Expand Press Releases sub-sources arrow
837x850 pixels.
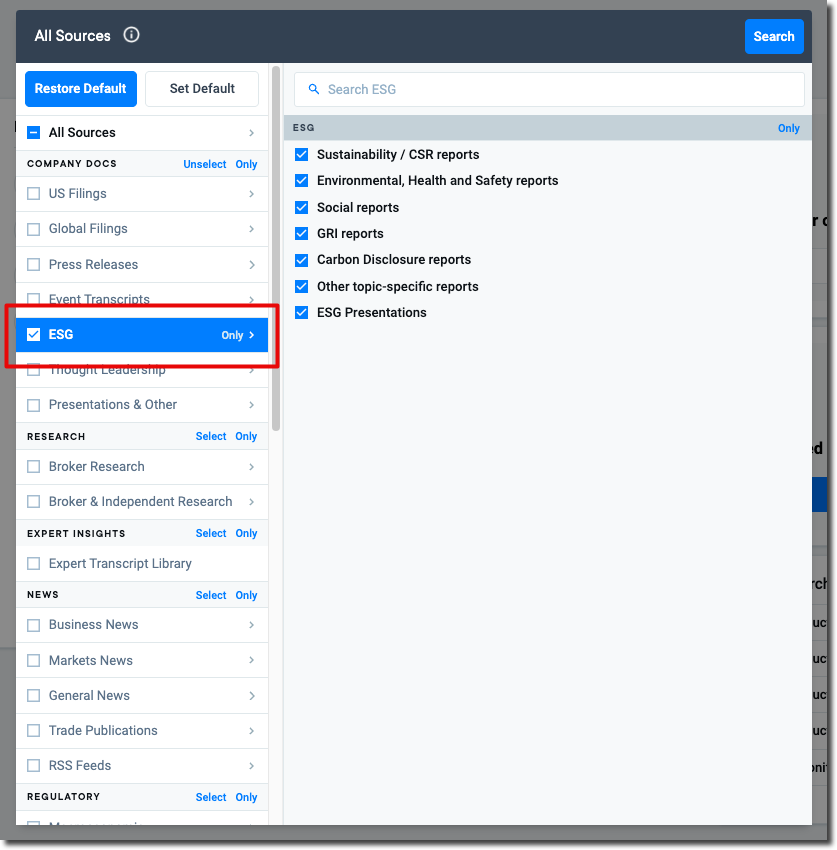tap(251, 265)
